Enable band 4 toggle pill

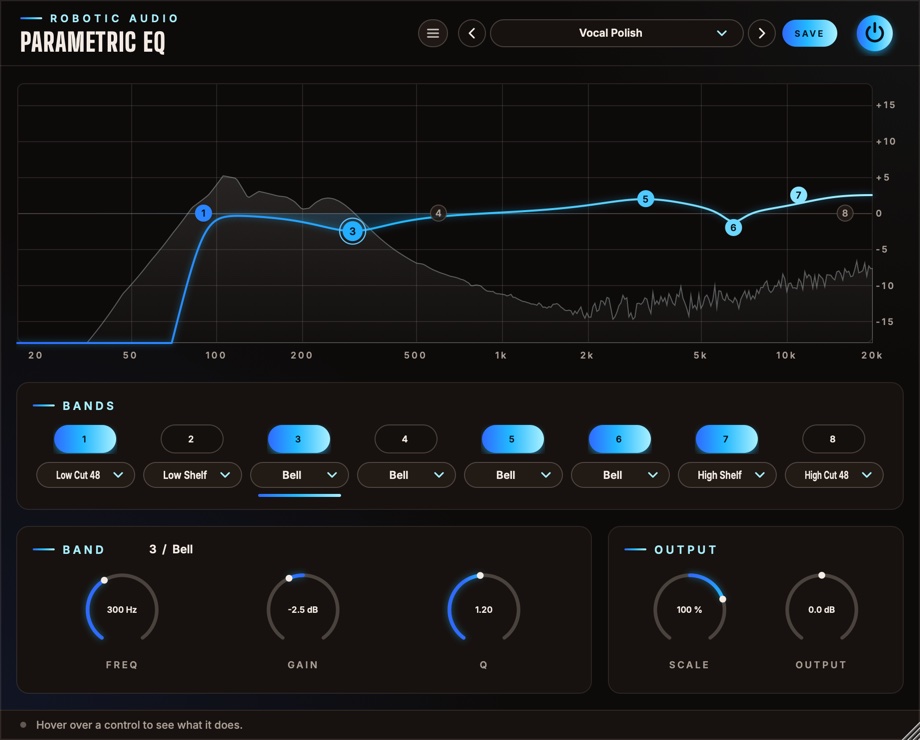tap(405, 439)
